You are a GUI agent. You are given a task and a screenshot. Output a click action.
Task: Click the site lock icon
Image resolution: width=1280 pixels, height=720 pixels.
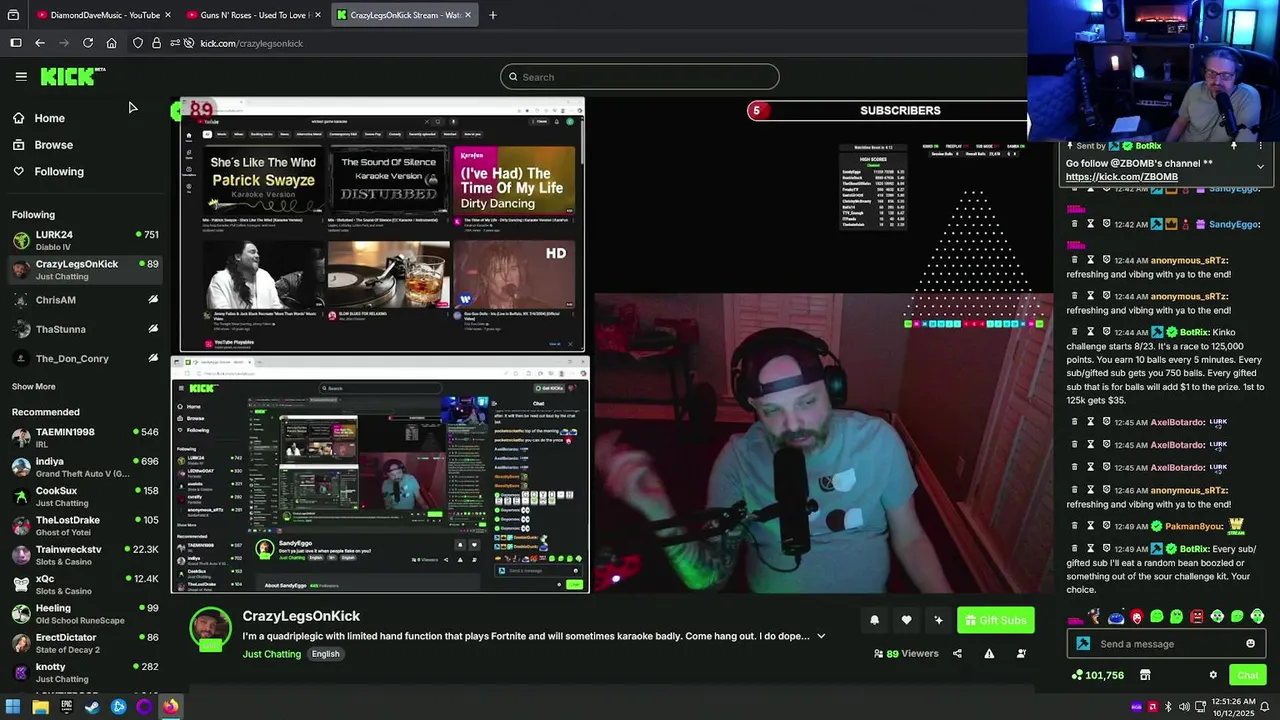tap(156, 43)
